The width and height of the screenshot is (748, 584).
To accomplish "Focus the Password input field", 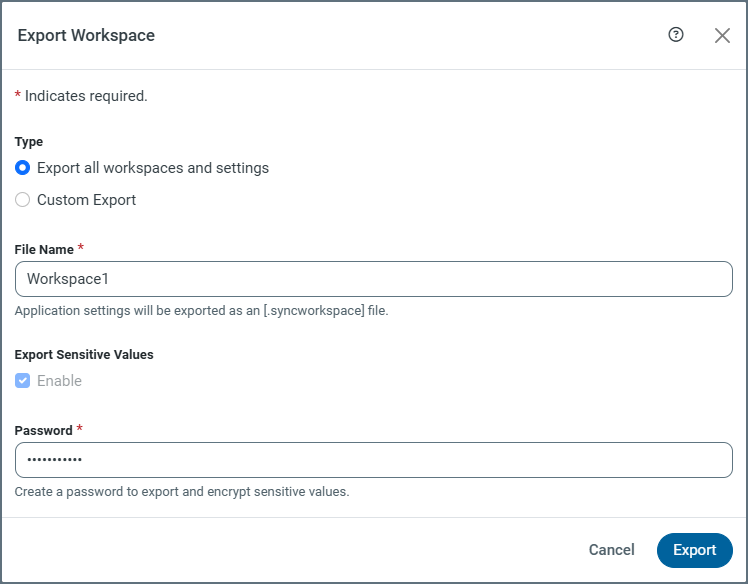I will click(374, 460).
